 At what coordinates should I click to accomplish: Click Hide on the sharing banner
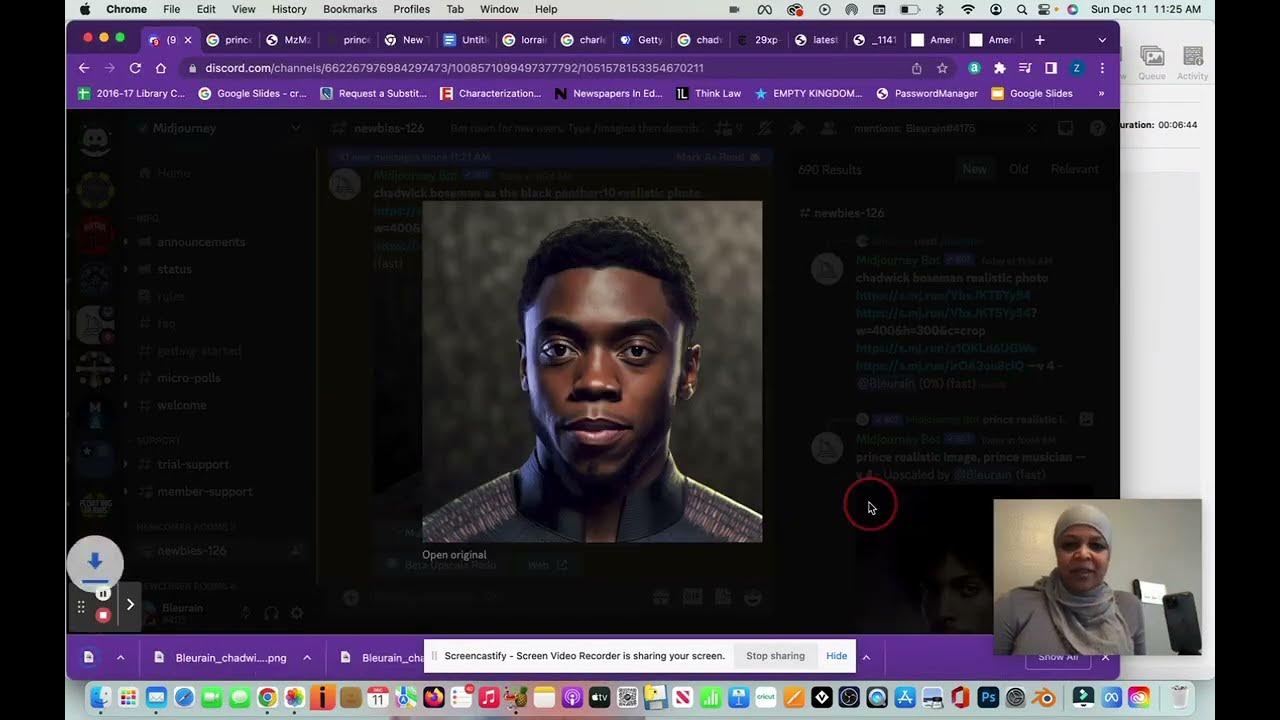click(837, 656)
